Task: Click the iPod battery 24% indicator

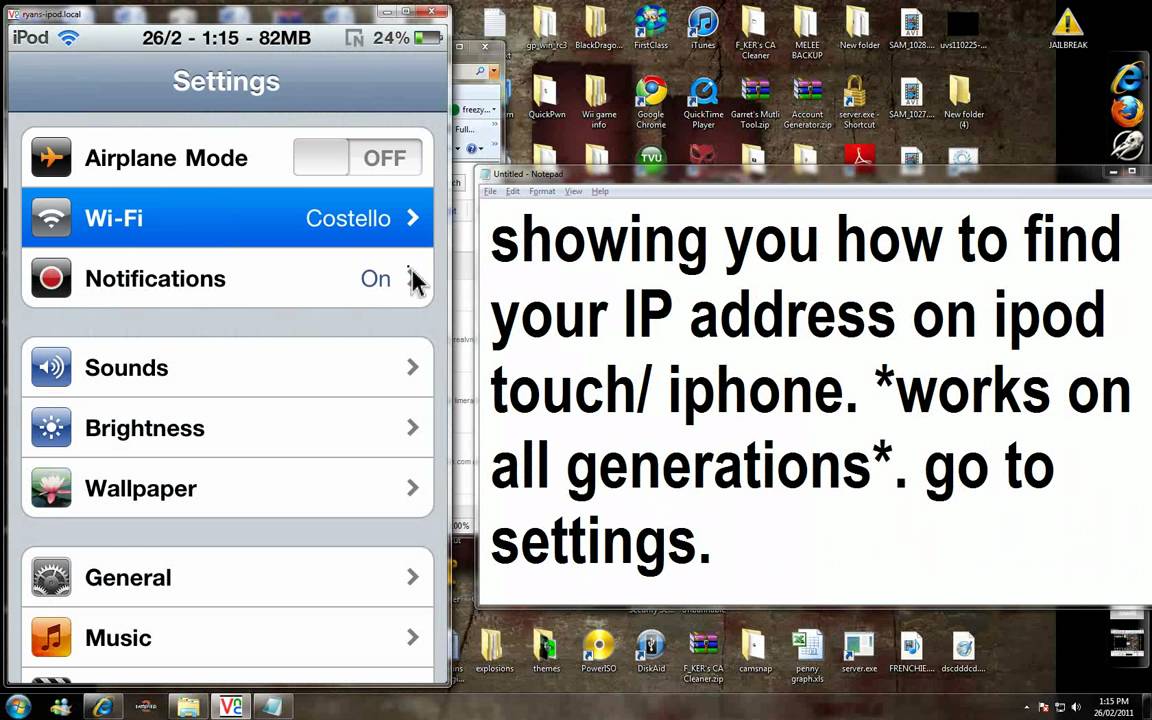Action: click(408, 37)
